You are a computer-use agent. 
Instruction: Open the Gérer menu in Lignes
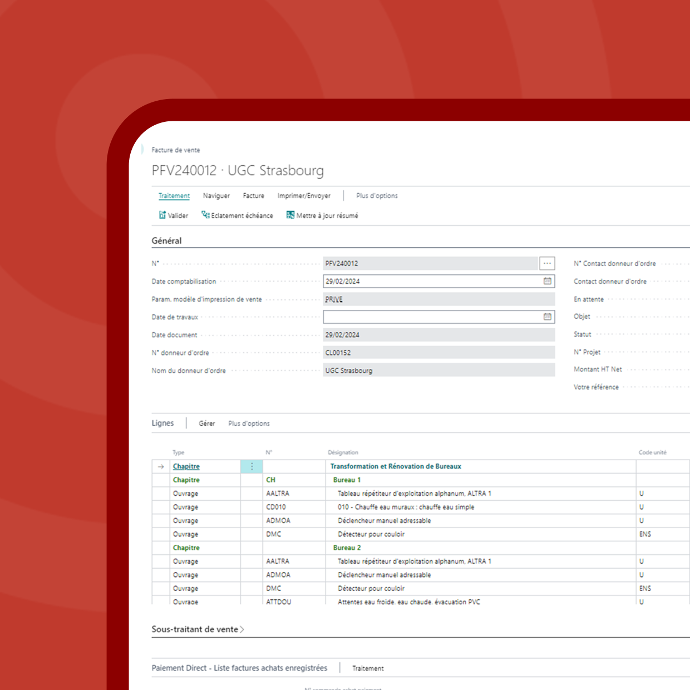click(207, 423)
